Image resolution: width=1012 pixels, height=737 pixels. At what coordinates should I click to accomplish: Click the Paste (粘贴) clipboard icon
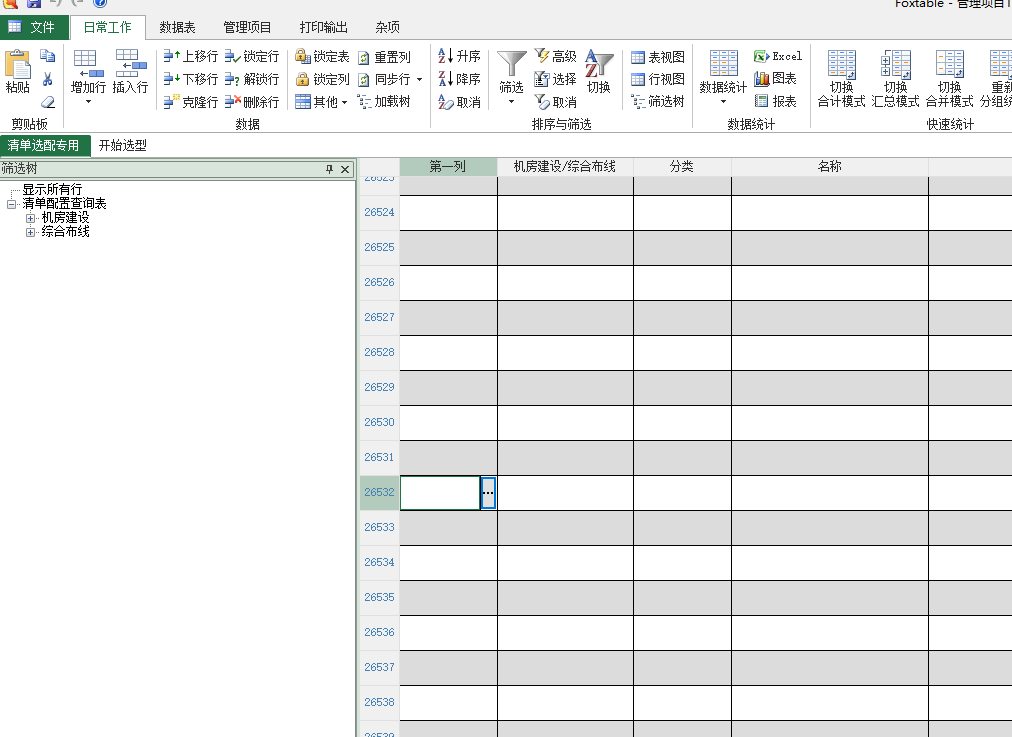click(17, 65)
